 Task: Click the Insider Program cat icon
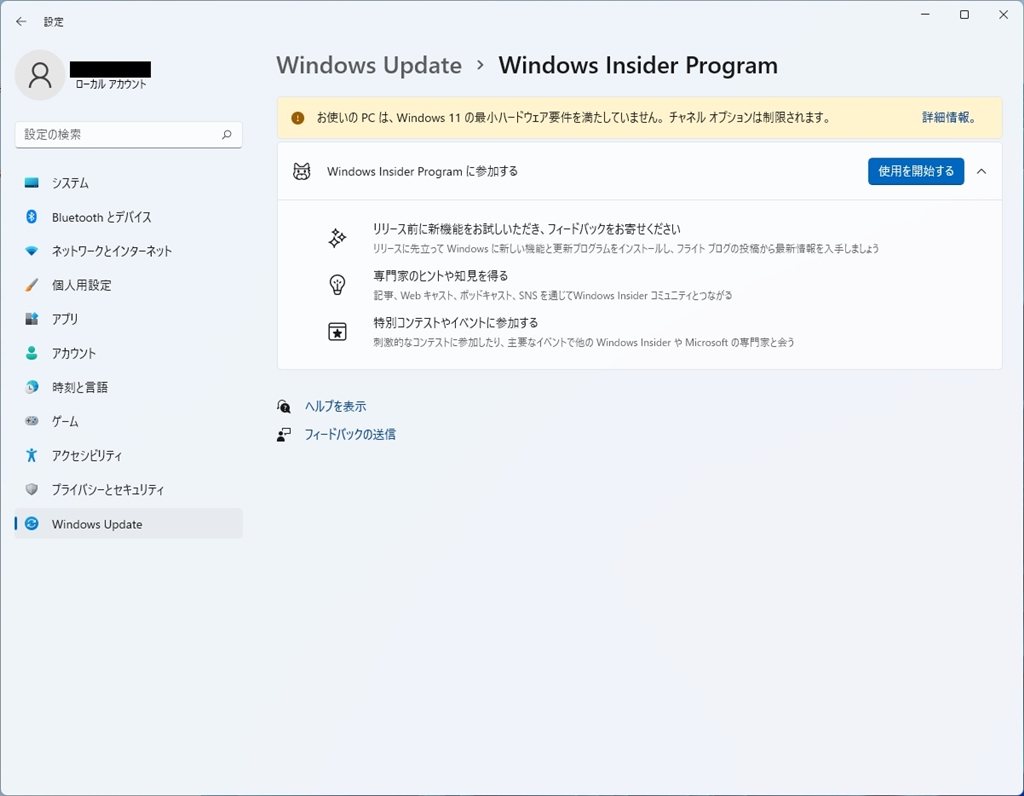point(302,171)
